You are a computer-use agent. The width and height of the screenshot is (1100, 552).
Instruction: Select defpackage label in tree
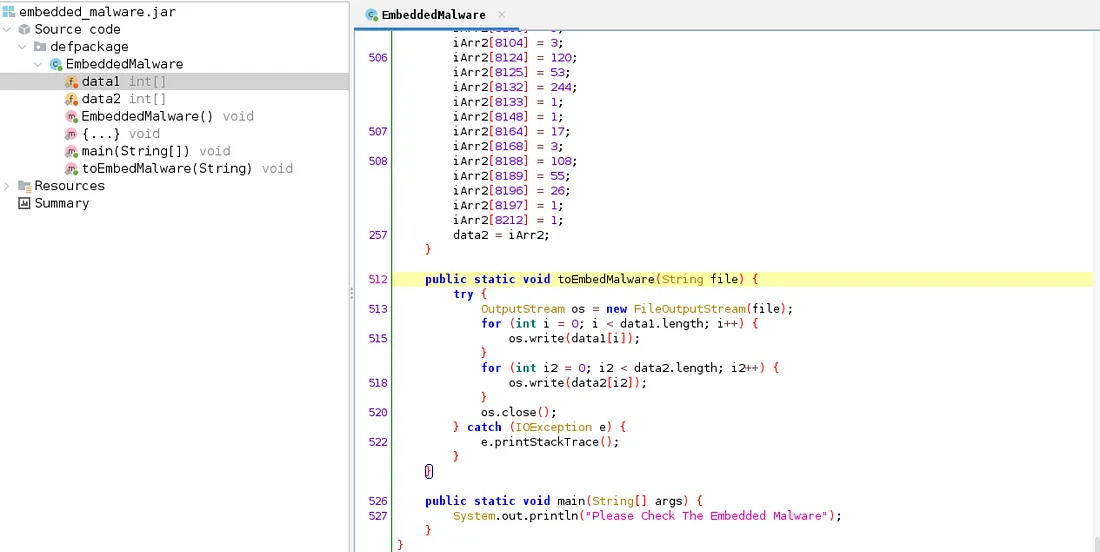(x=89, y=47)
